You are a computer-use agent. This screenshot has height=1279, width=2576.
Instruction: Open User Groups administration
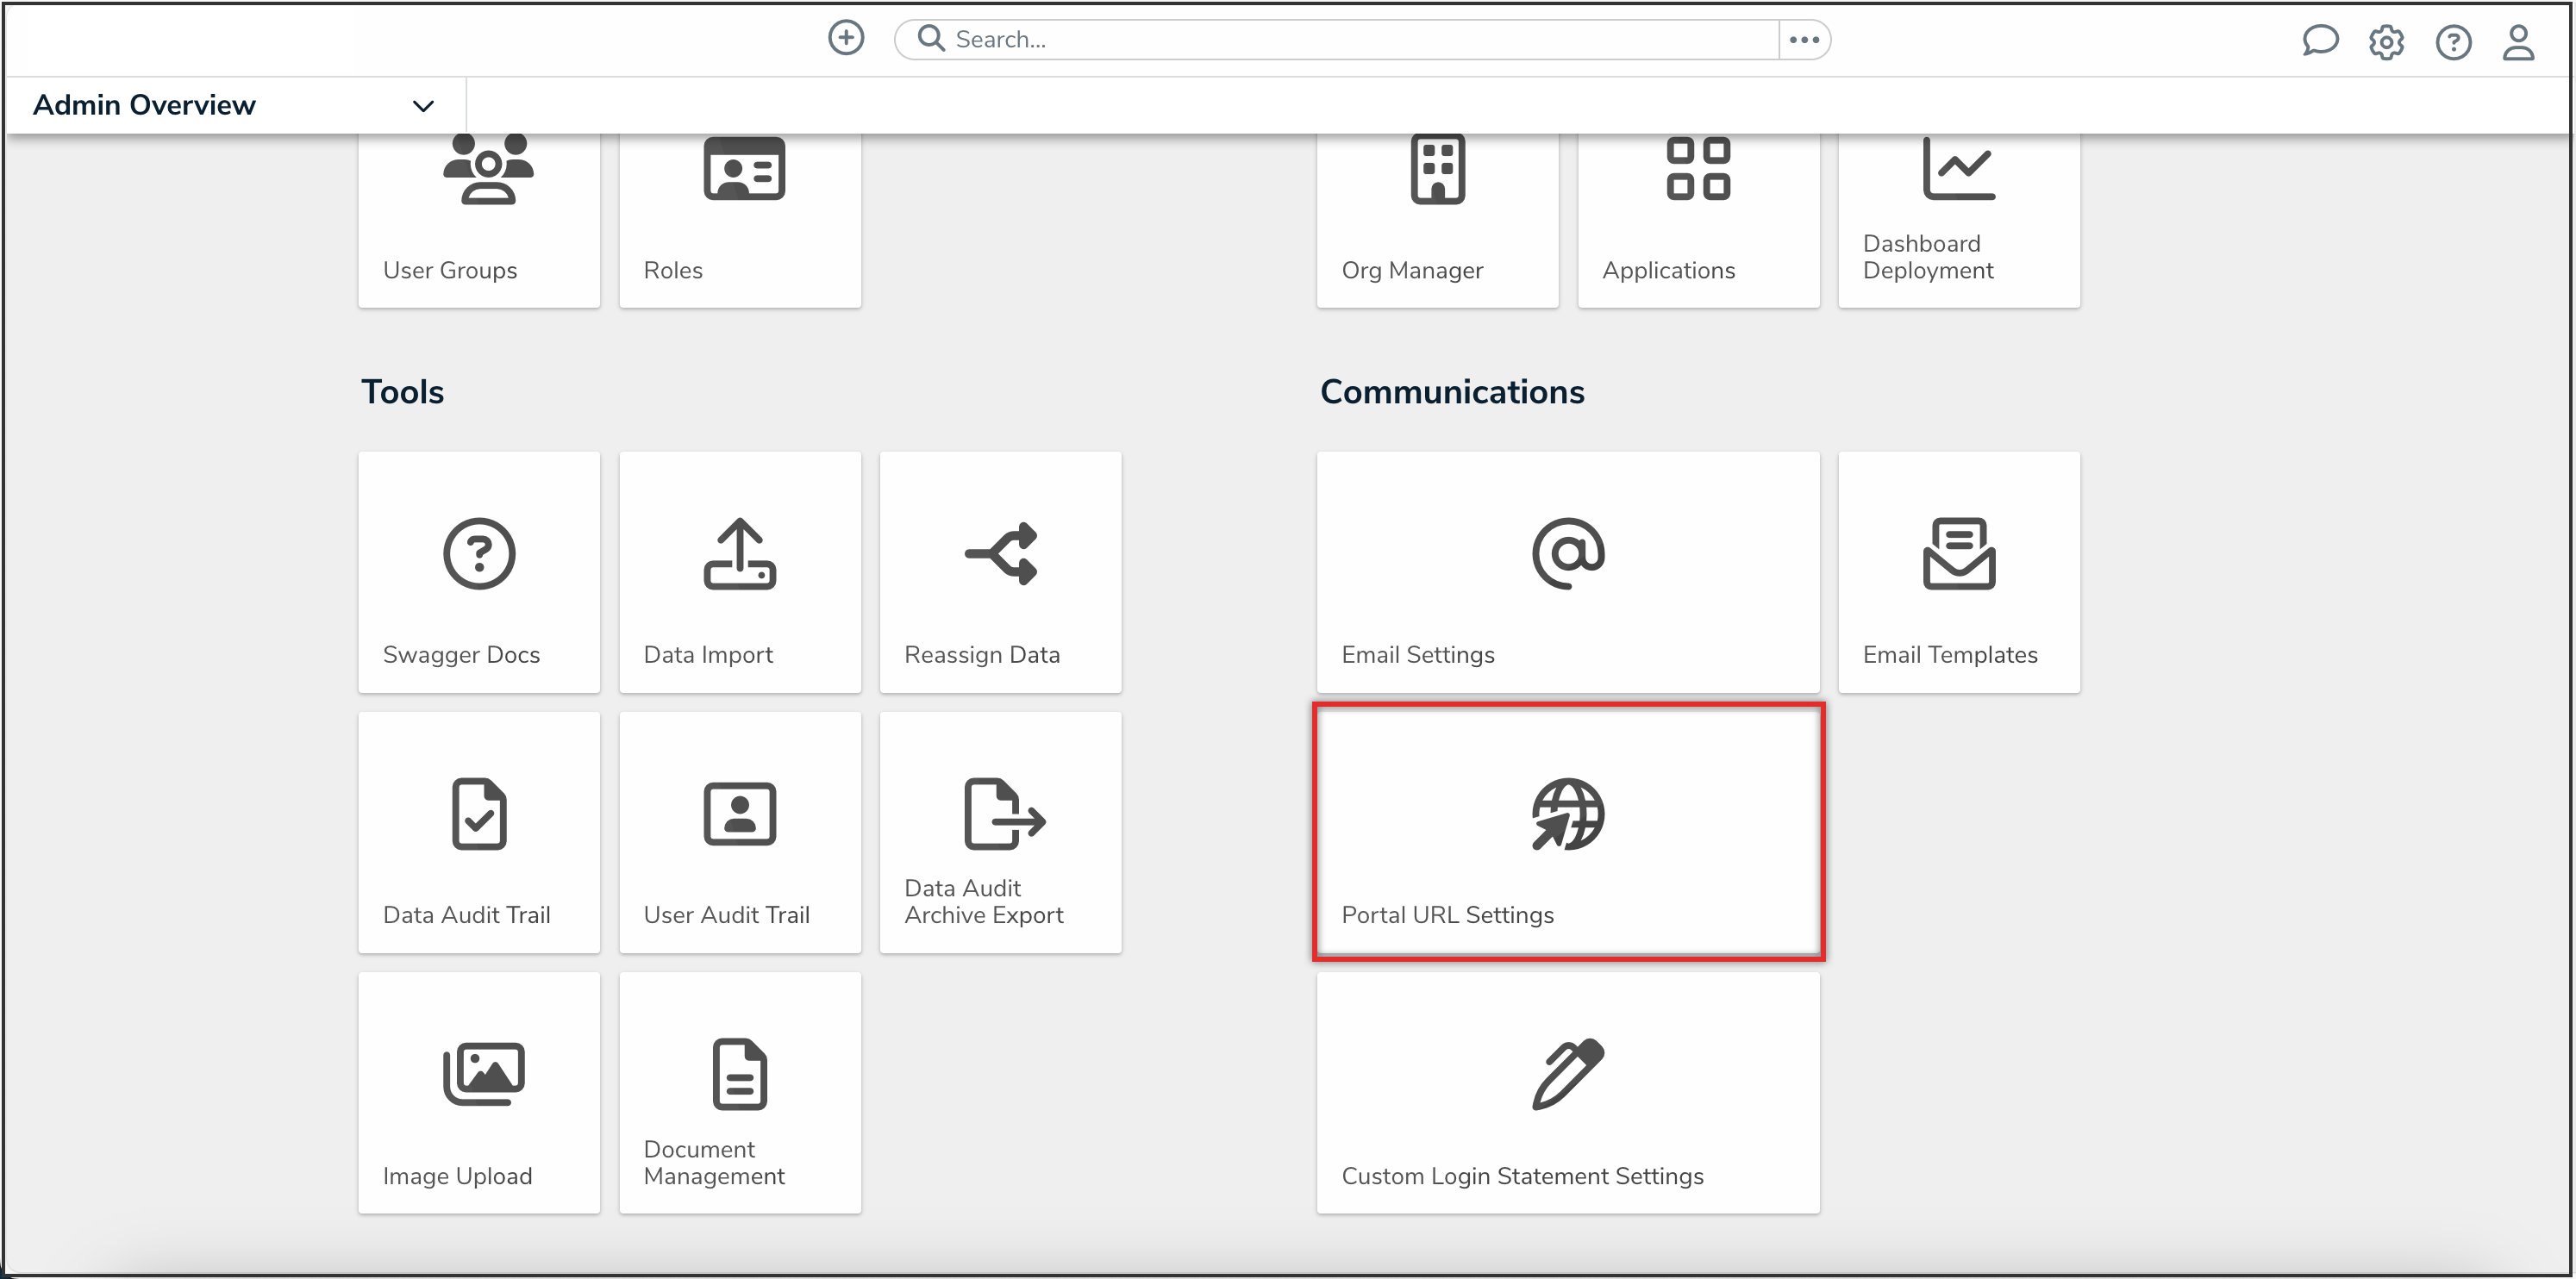[479, 210]
